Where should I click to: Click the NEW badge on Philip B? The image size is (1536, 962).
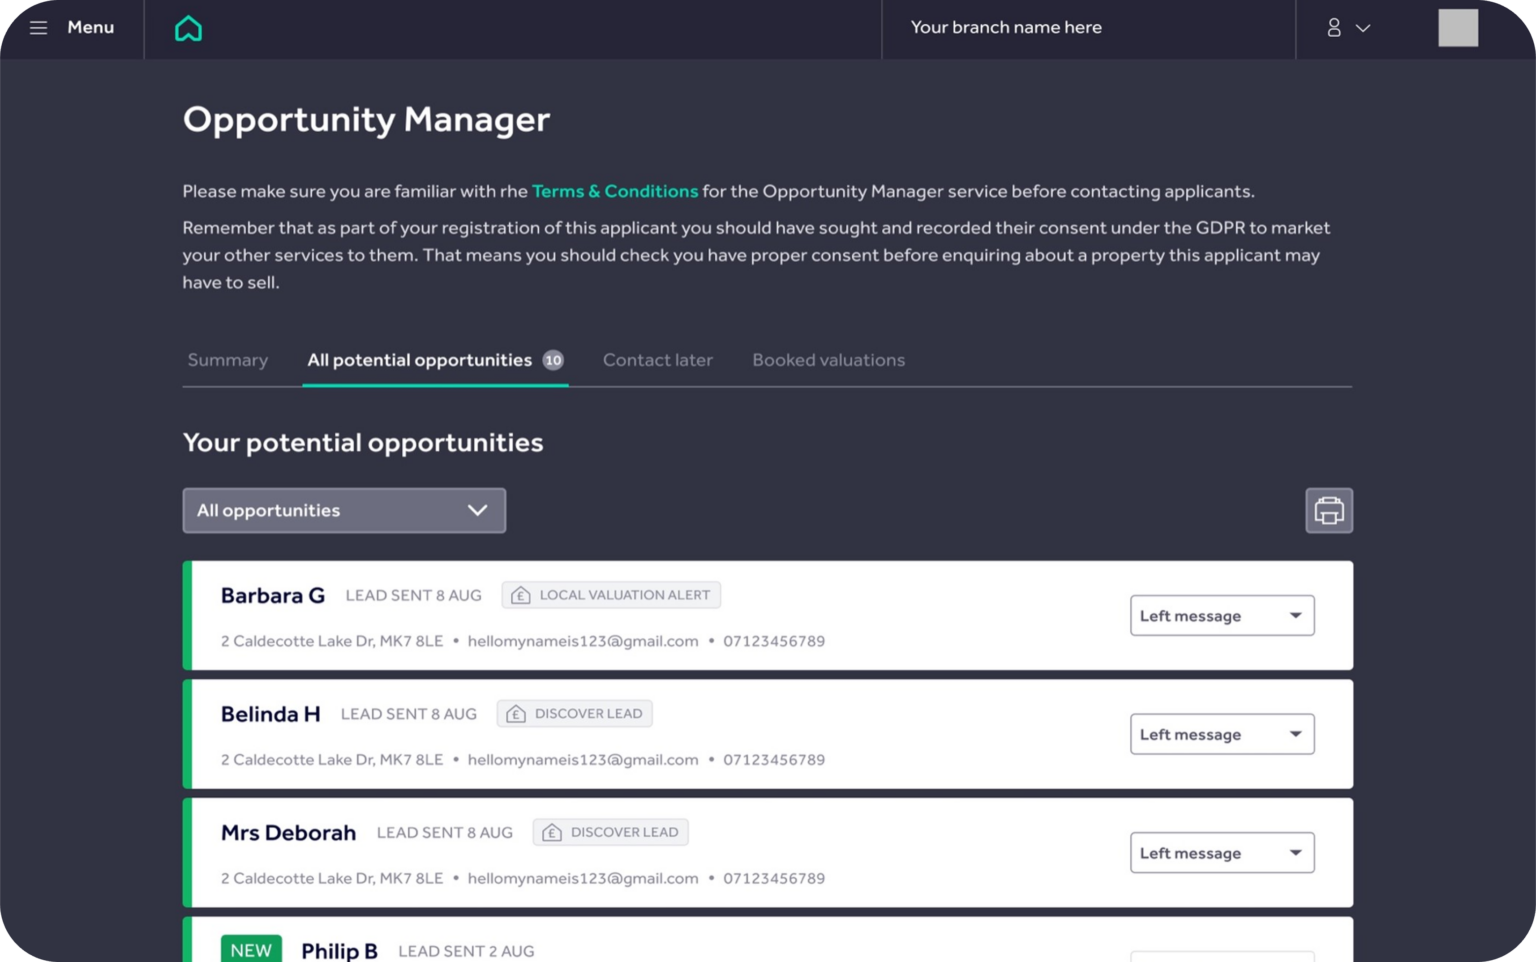(x=250, y=949)
